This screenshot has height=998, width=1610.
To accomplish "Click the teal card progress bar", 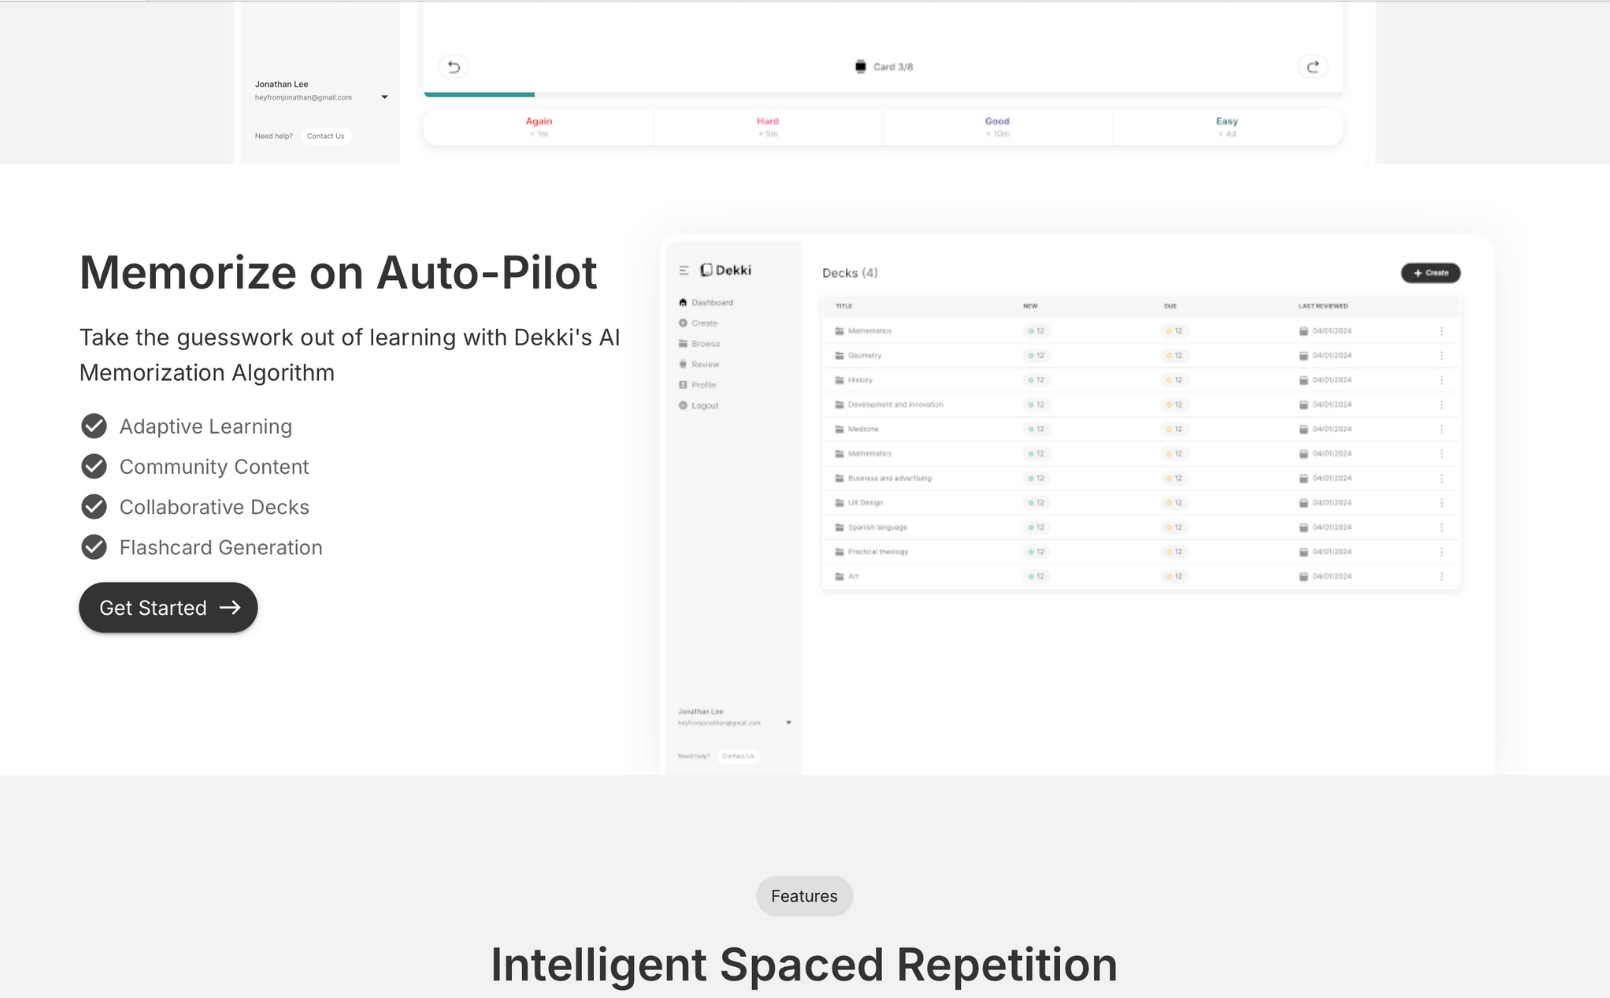I will (479, 94).
